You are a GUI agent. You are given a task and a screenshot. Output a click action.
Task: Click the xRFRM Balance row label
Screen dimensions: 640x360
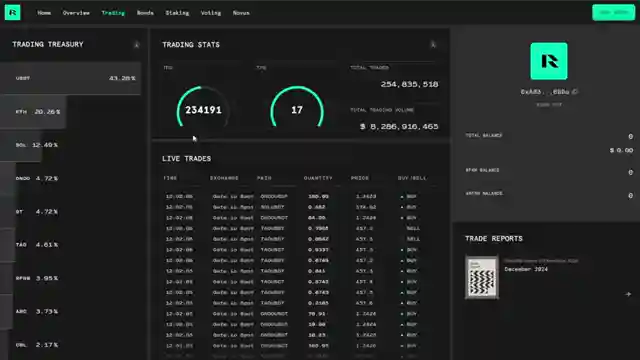[x=484, y=193]
